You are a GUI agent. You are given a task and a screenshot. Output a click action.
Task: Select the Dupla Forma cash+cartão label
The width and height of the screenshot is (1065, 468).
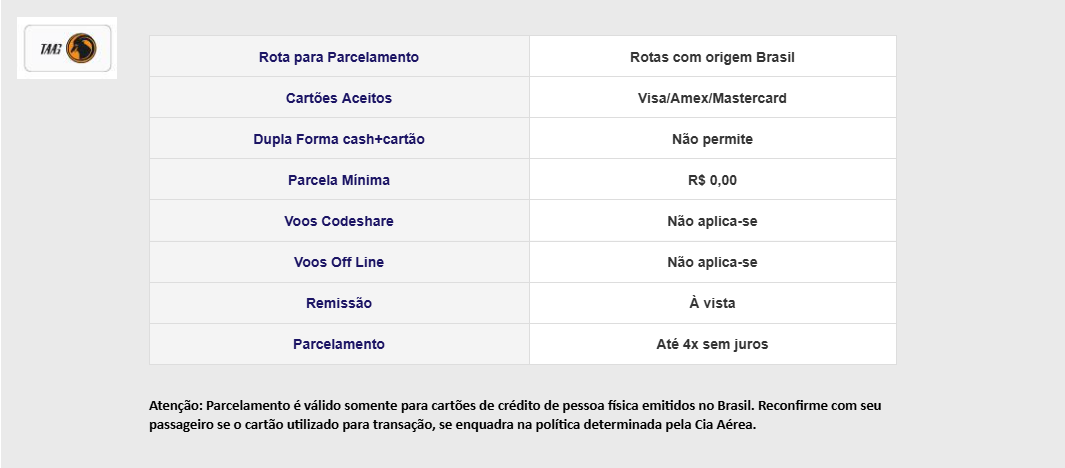[x=339, y=139]
